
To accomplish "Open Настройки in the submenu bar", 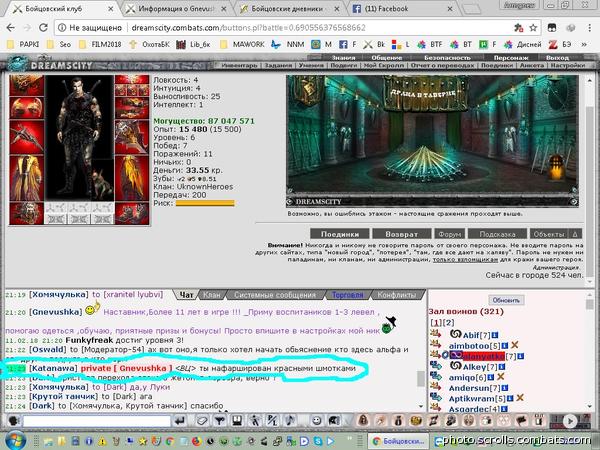I will [568, 65].
